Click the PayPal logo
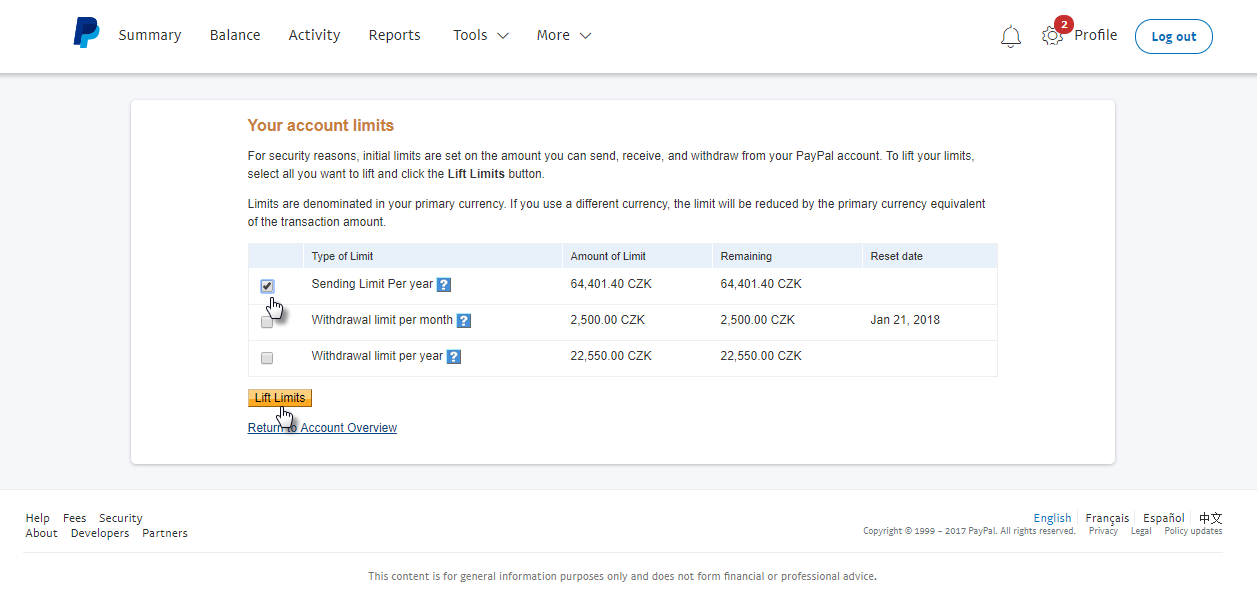The width and height of the screenshot is (1257, 609). tap(86, 32)
